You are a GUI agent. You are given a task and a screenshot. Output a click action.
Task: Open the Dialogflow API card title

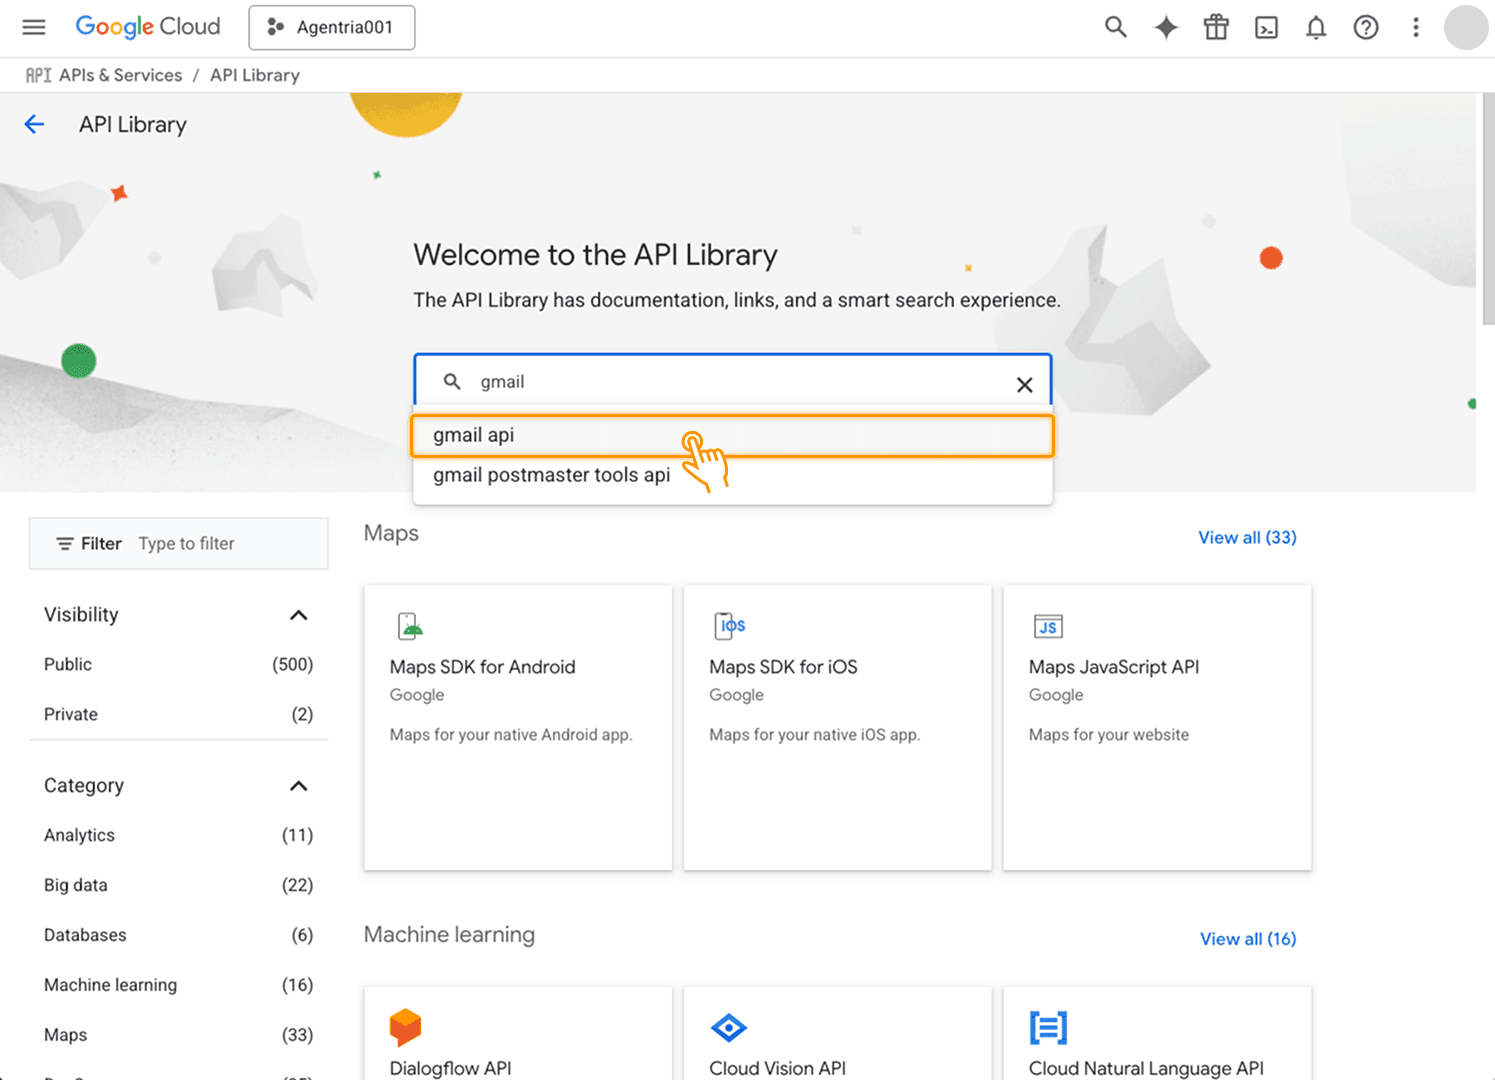(x=450, y=1068)
